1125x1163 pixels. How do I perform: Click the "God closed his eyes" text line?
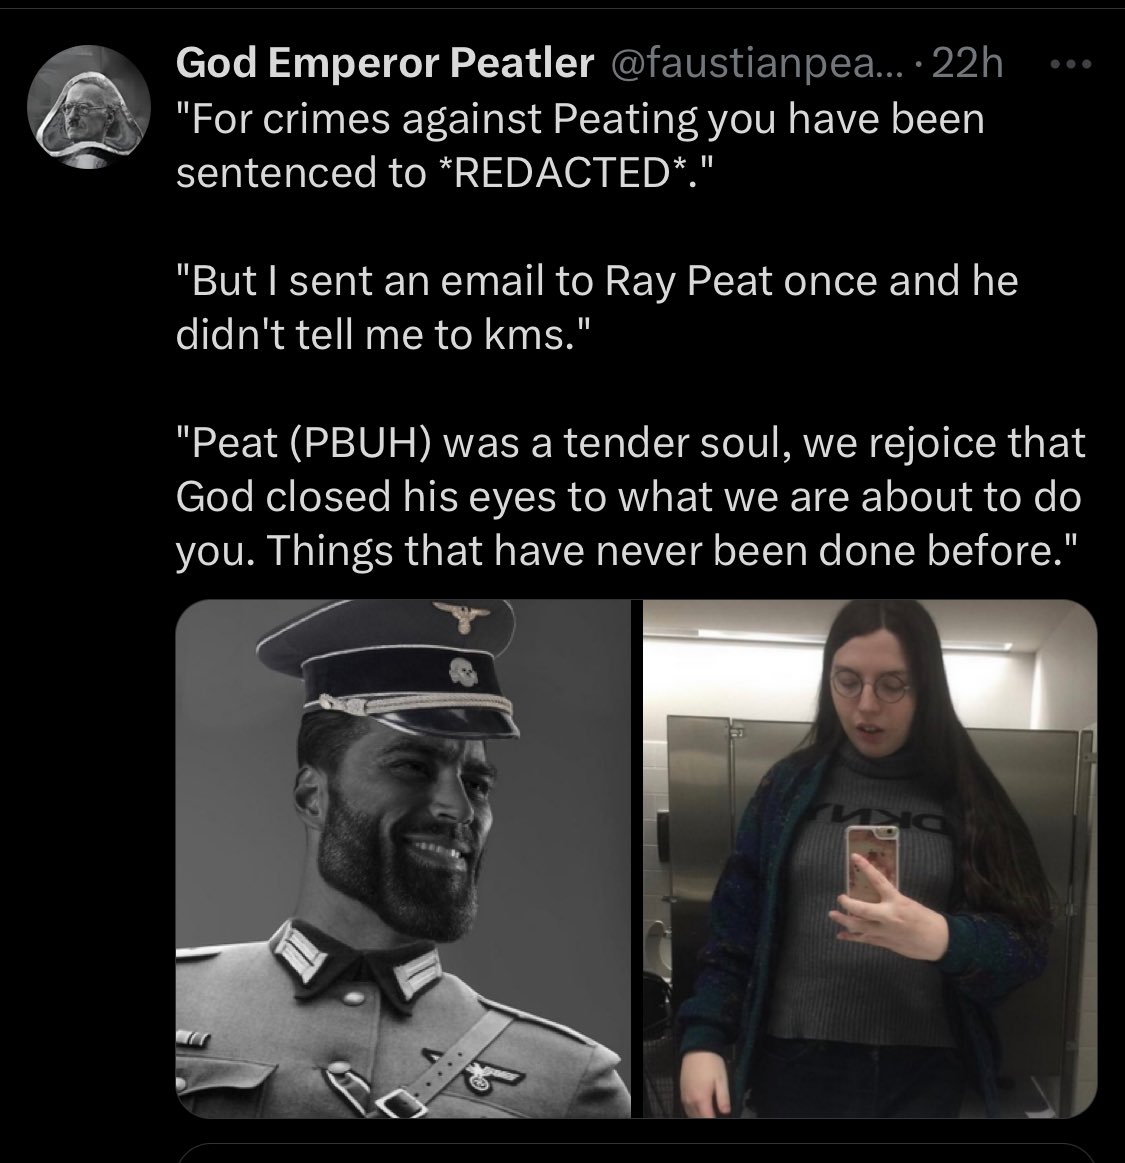tap(628, 497)
